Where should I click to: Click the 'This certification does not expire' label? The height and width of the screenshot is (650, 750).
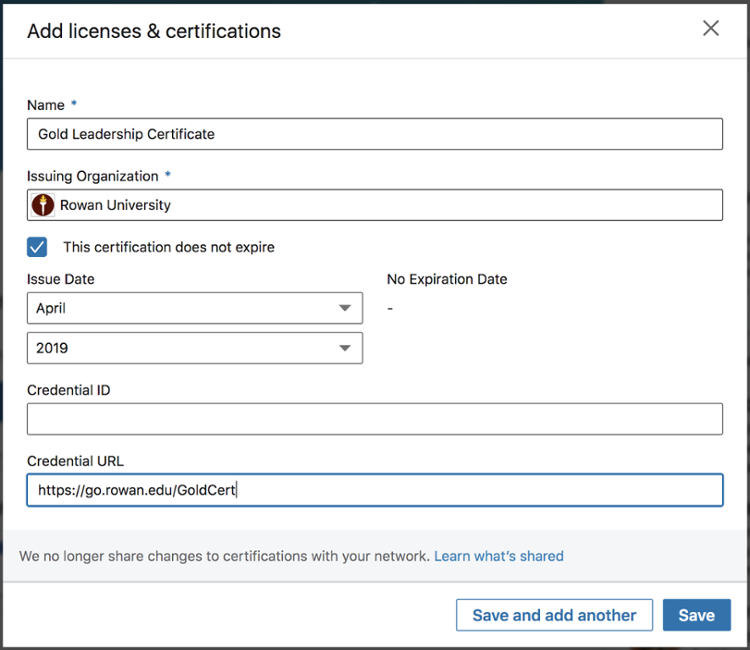168,247
